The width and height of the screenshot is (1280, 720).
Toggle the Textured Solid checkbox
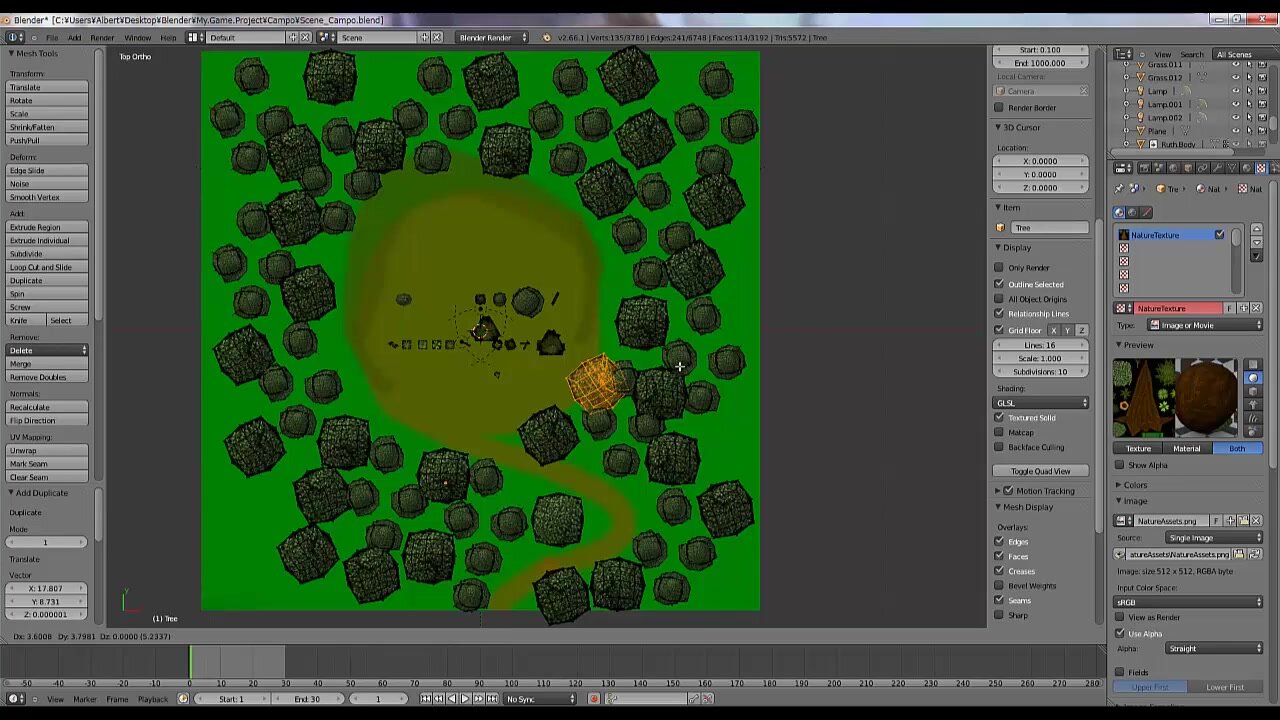pos(999,417)
